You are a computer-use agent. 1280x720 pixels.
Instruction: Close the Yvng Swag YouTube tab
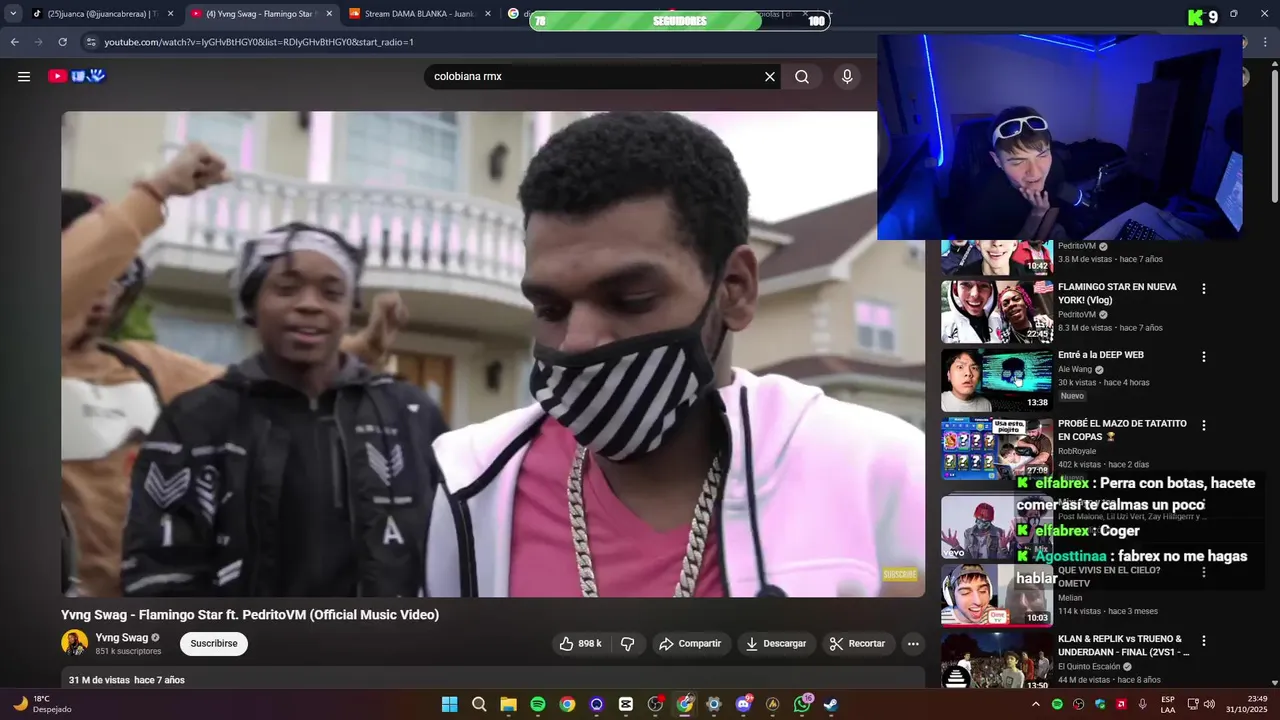[329, 14]
